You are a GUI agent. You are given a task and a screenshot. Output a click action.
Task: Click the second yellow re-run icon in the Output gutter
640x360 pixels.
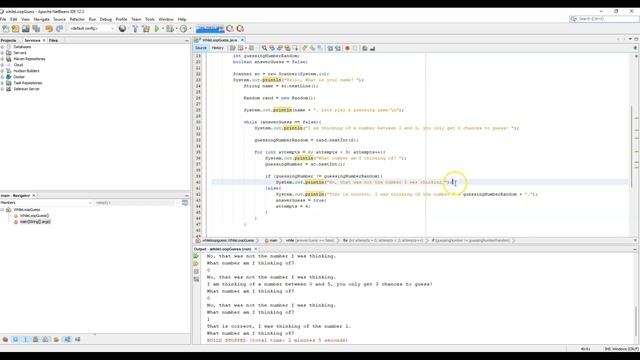click(x=196, y=264)
